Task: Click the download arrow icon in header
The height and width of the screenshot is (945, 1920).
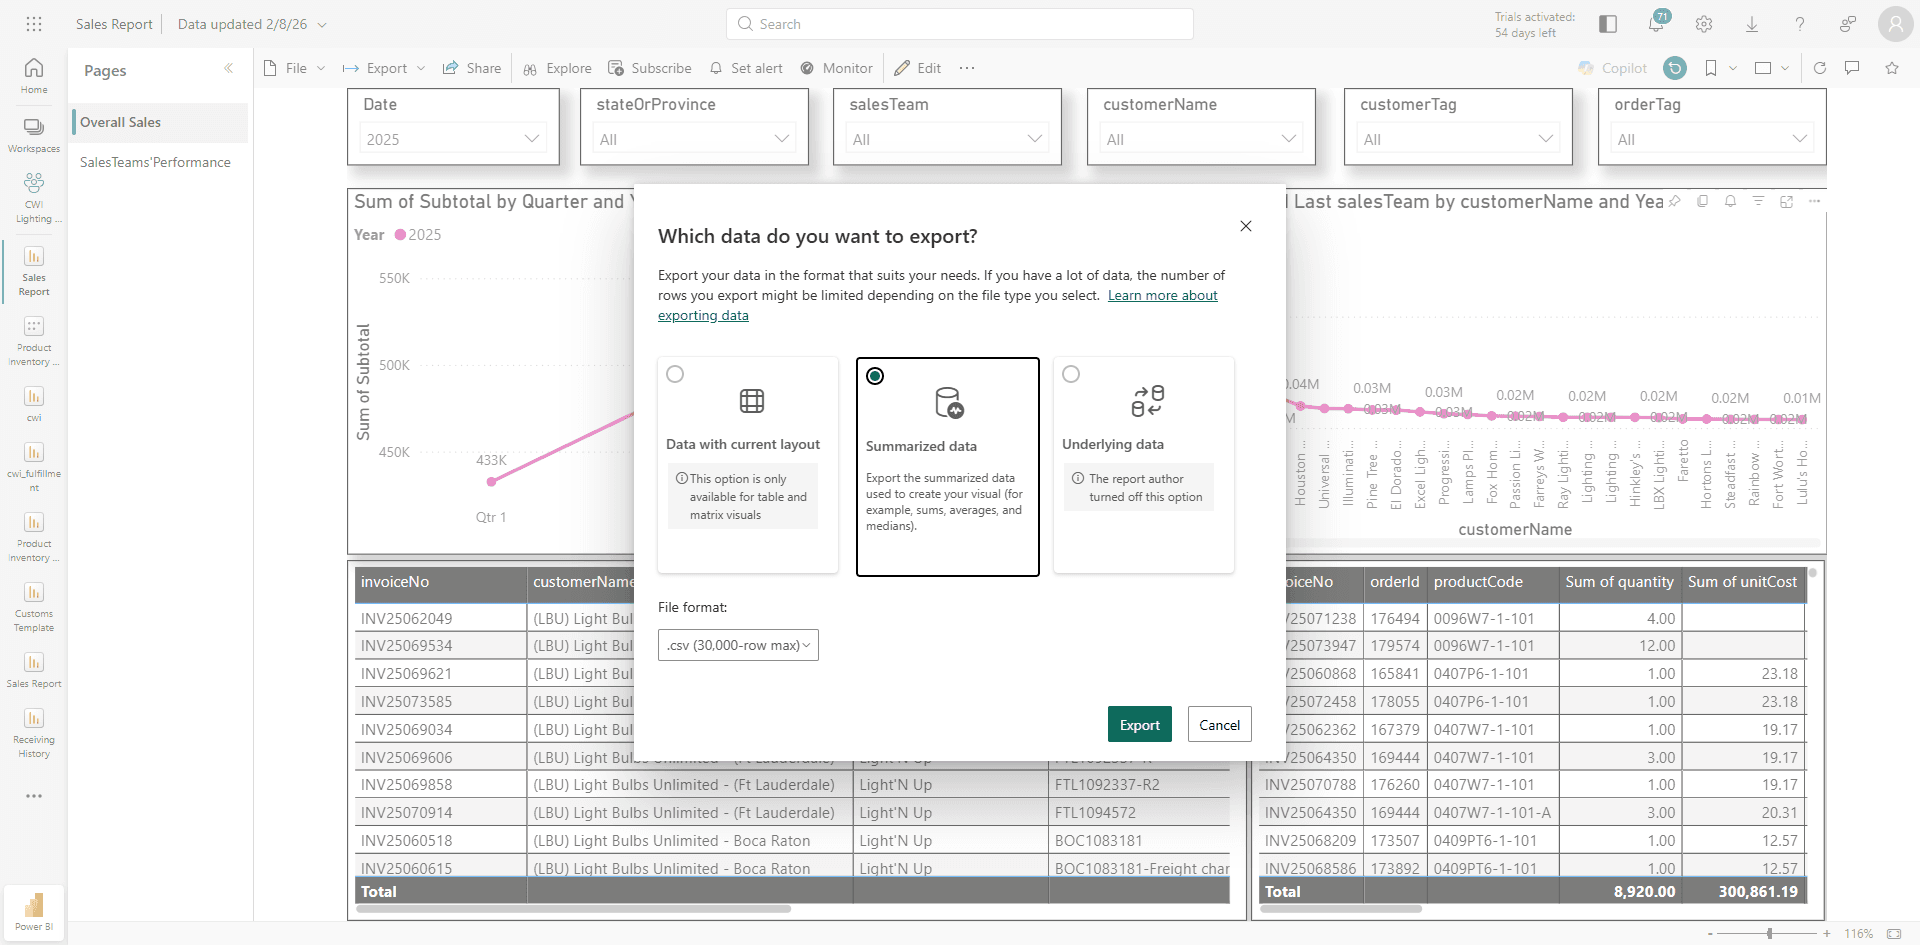Action: [1752, 24]
